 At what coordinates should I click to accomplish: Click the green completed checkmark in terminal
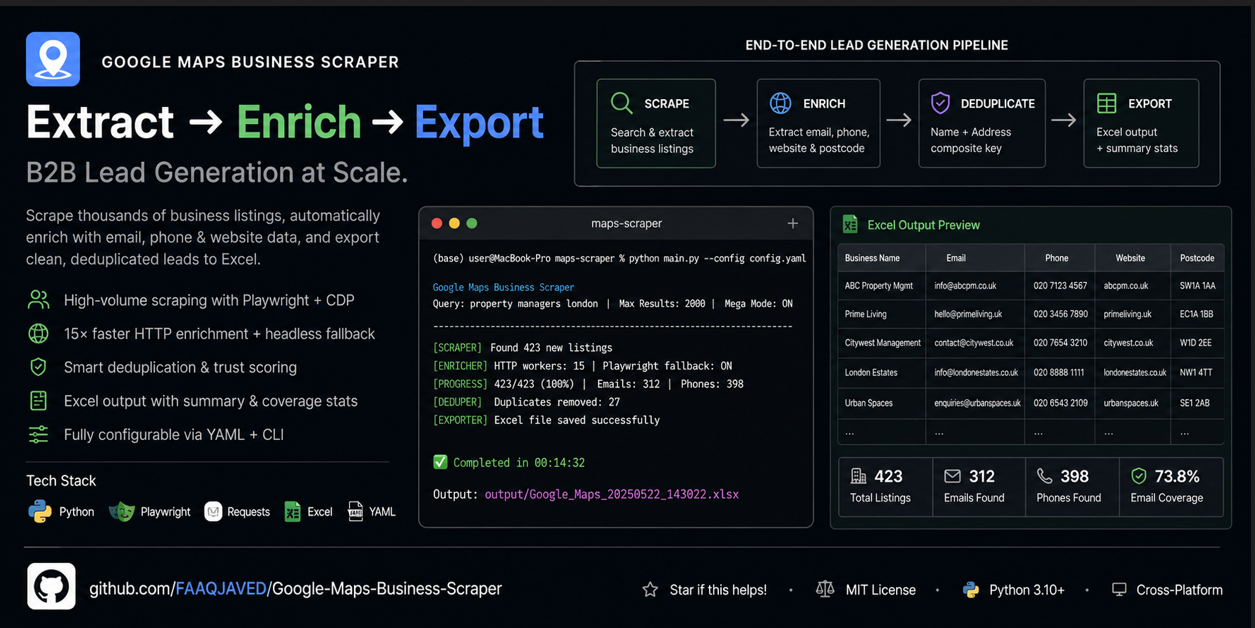(440, 462)
